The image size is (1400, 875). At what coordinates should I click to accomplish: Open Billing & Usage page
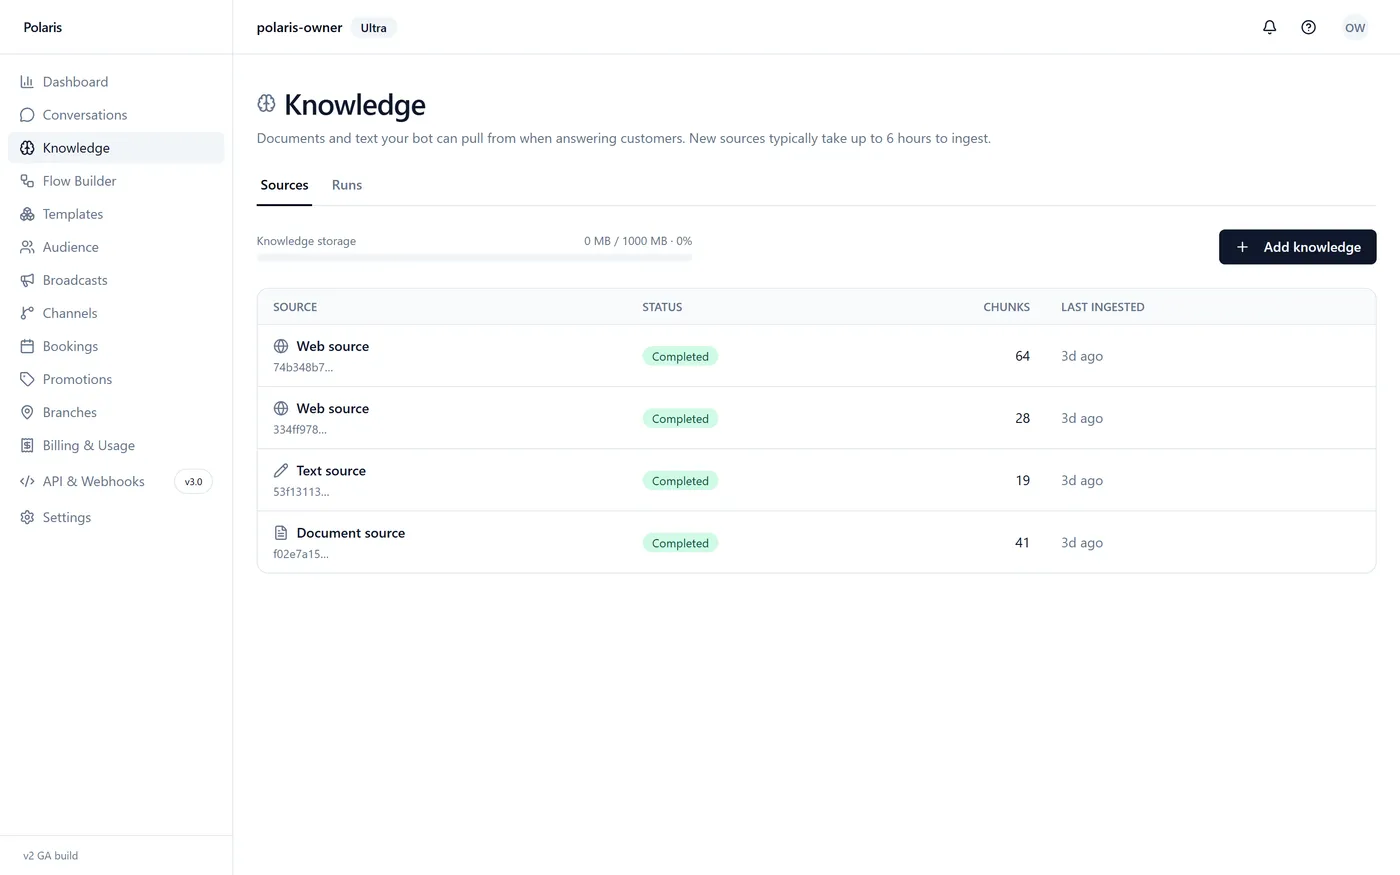pos(116,445)
